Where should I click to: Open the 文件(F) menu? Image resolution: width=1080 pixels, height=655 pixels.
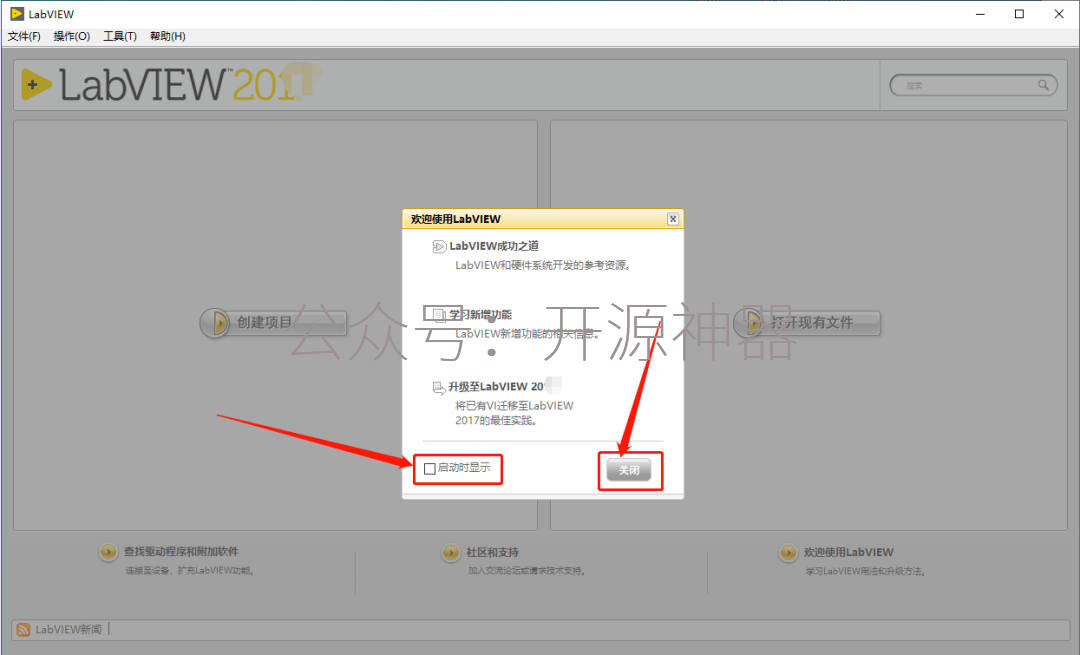tap(24, 37)
